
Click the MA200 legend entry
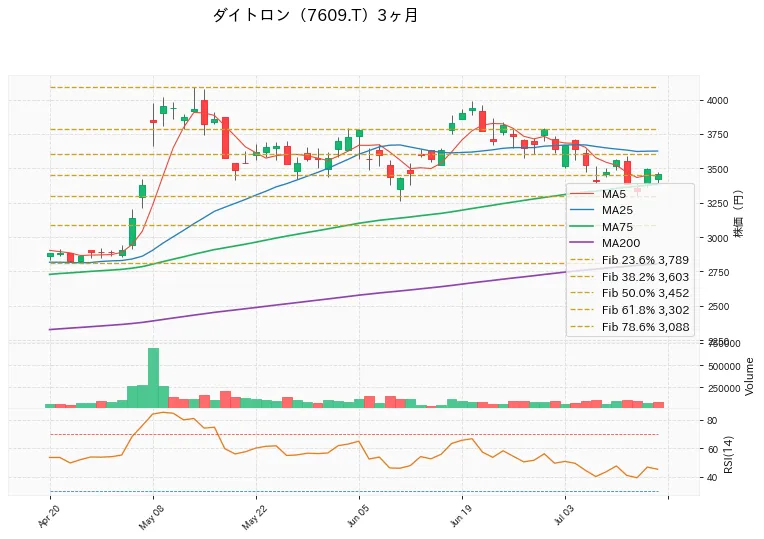click(x=605, y=243)
